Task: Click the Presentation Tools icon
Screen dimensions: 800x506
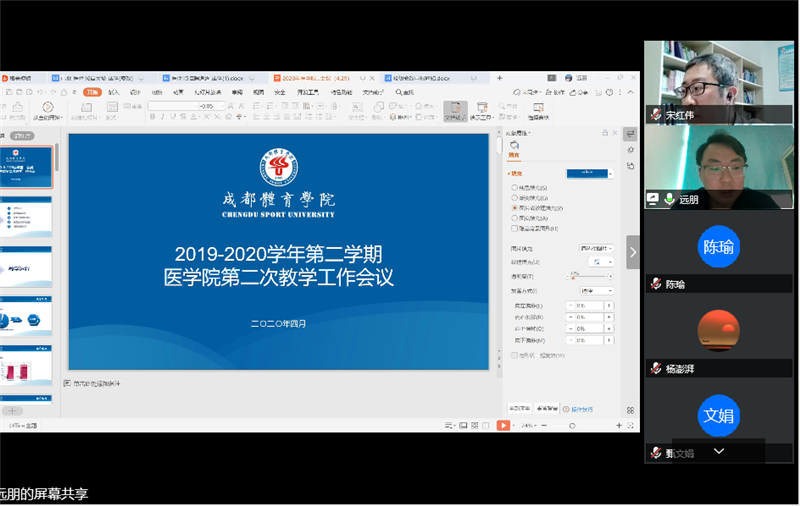Action: (482, 107)
